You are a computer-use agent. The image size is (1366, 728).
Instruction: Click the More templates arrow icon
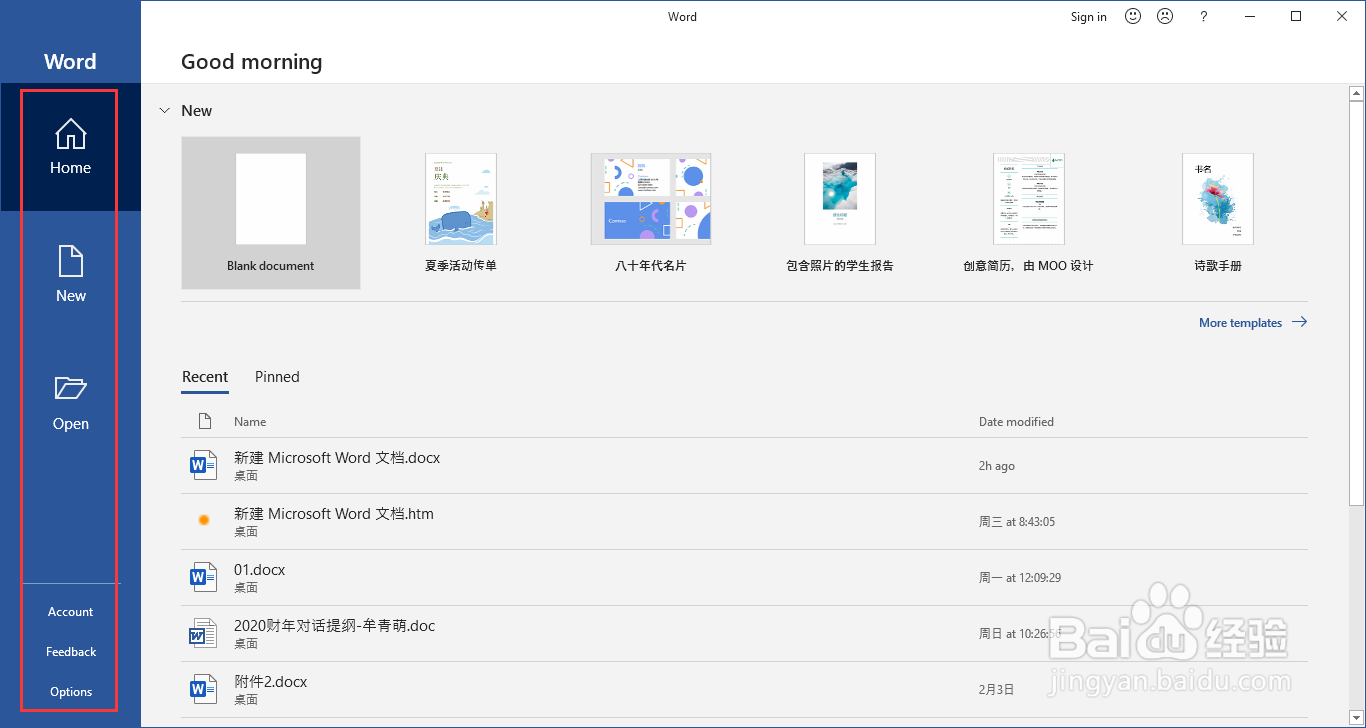[x=1299, y=322]
